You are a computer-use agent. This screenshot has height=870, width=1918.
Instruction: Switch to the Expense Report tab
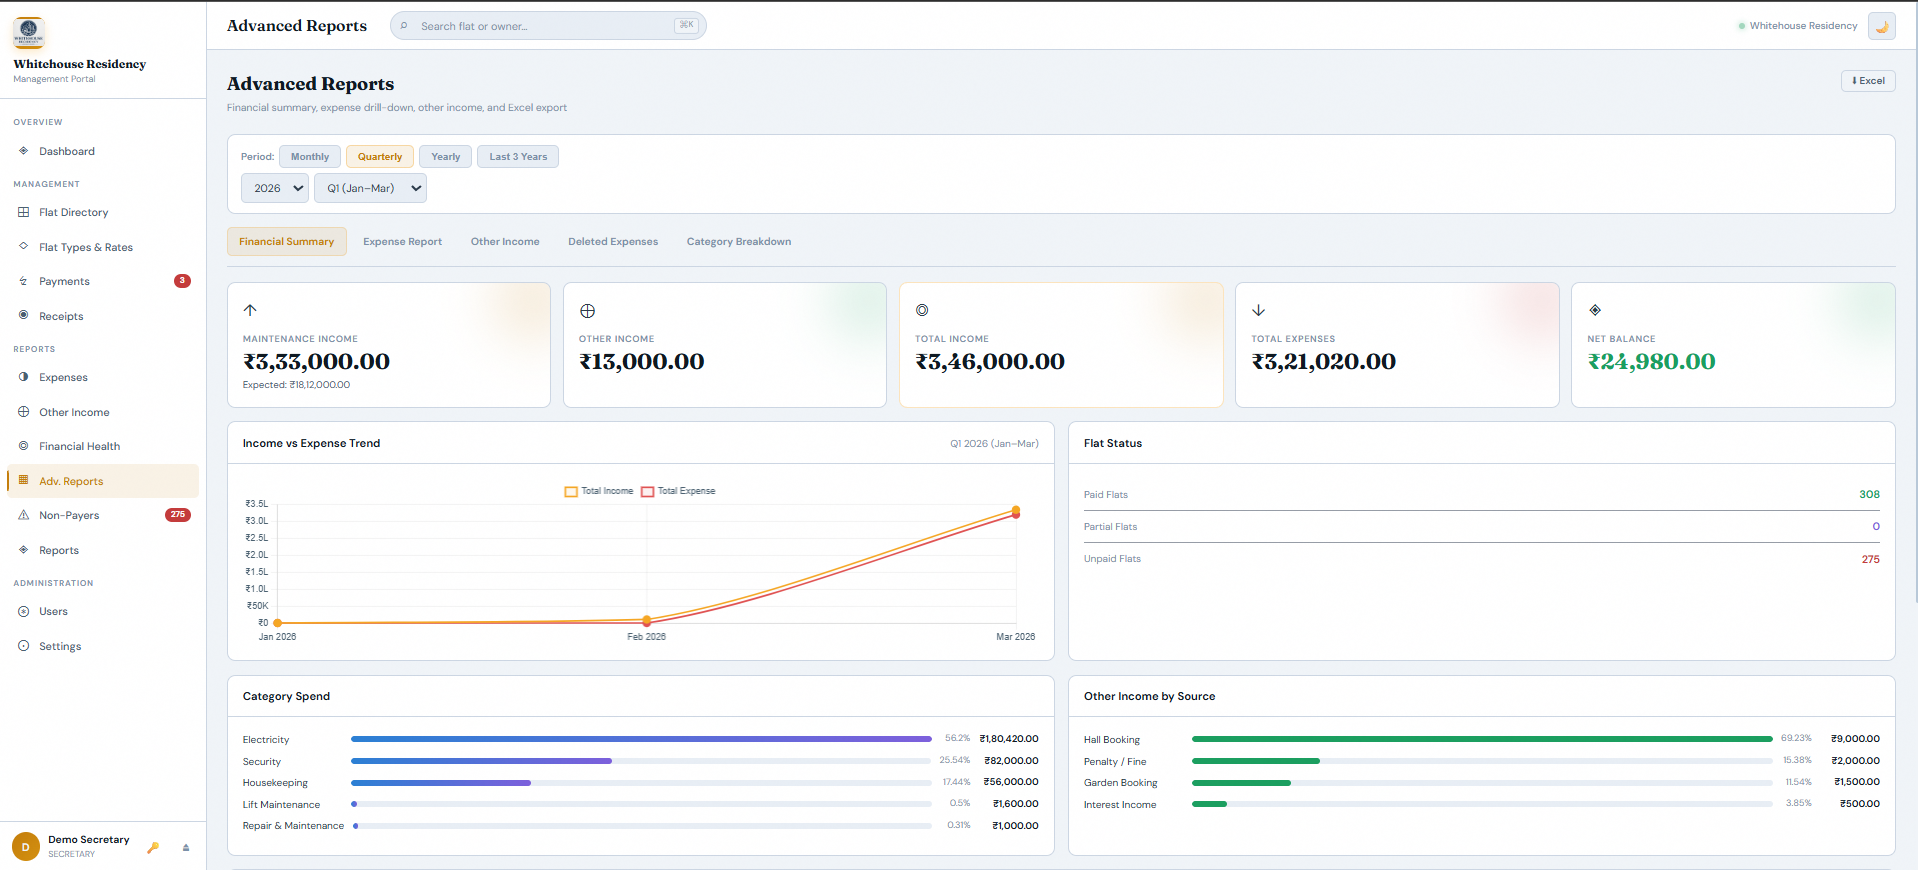402,242
